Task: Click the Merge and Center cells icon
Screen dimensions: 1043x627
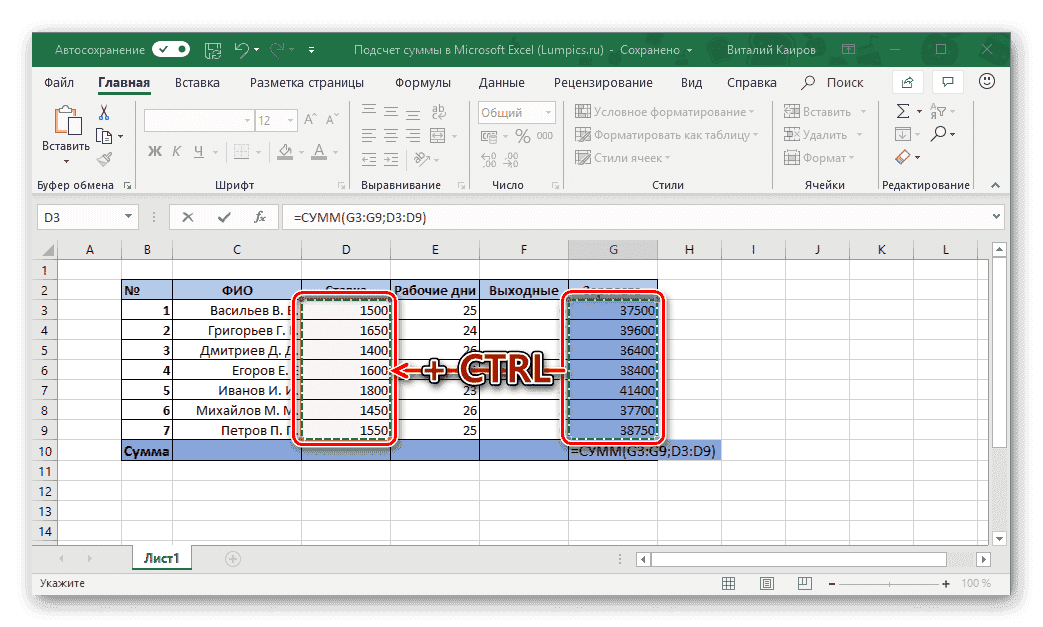Action: 438,137
